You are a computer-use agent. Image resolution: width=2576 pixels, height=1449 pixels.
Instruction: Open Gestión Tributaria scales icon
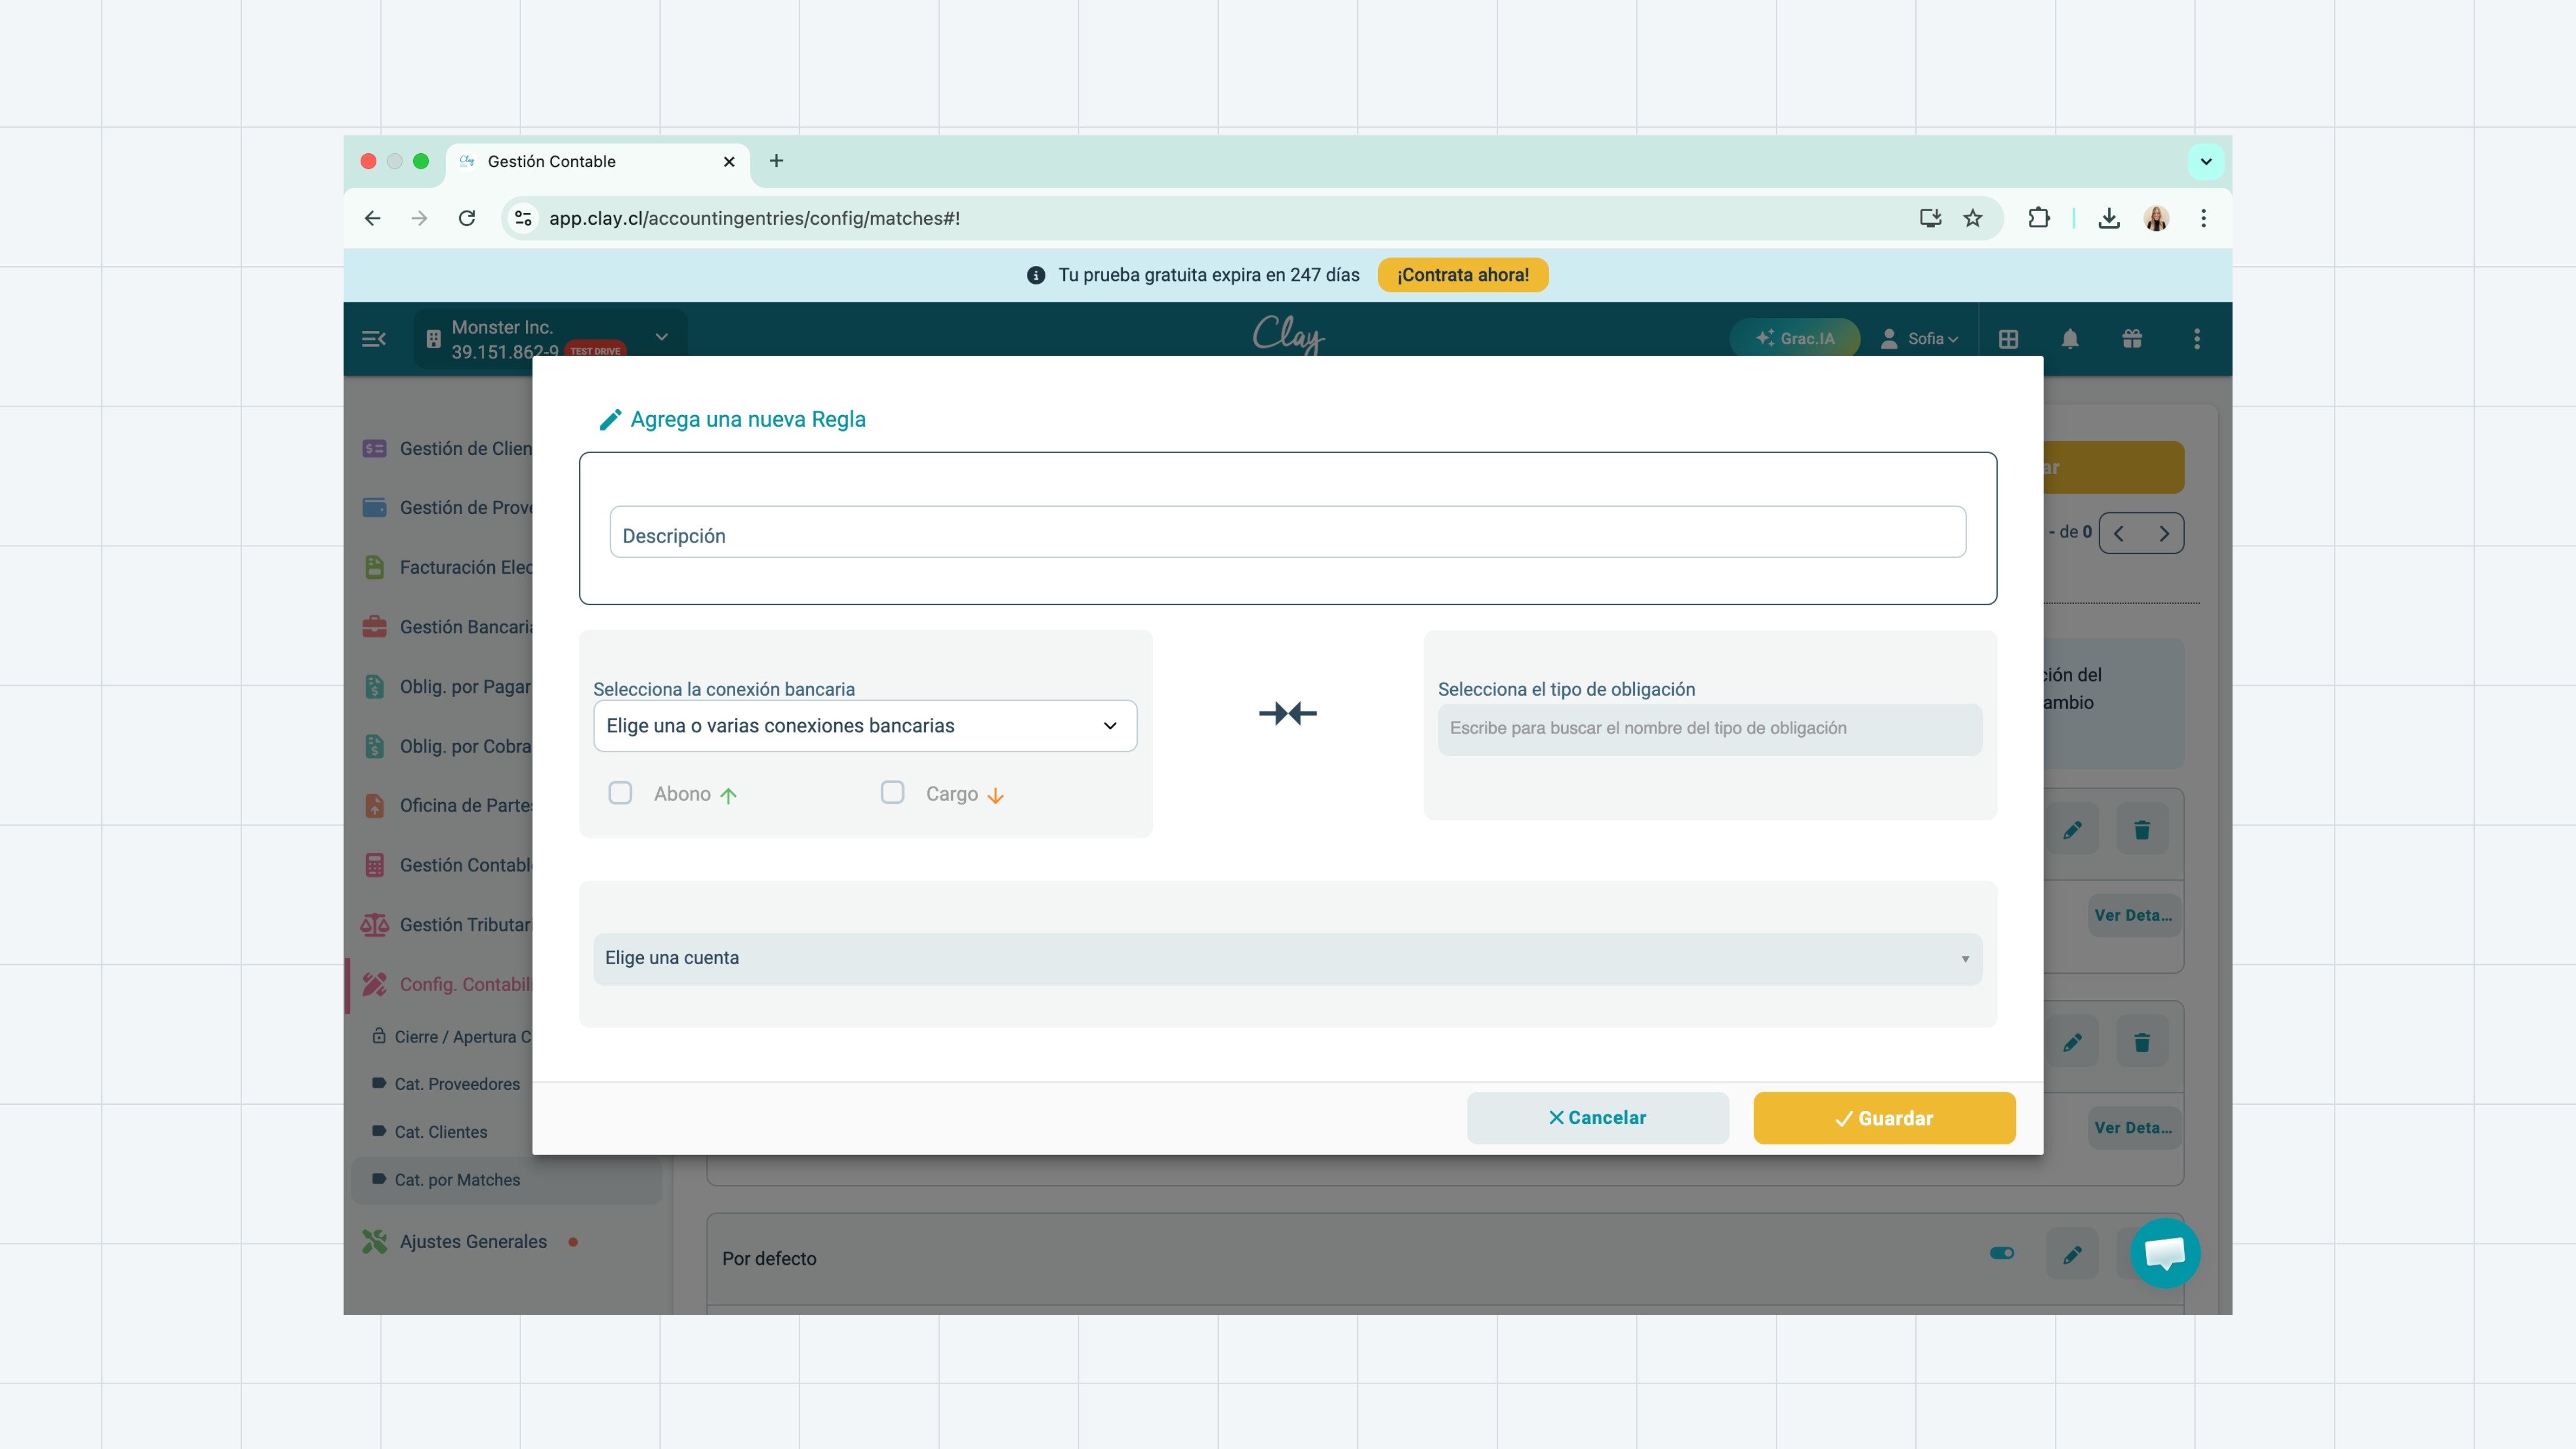point(374,925)
